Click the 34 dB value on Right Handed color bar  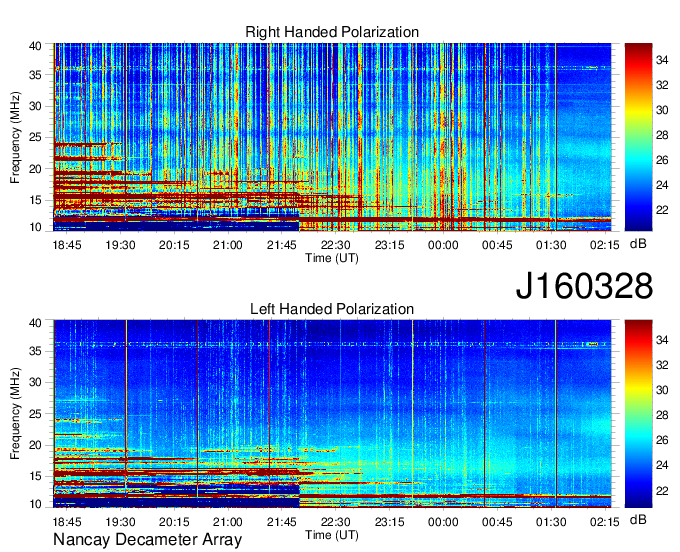point(662,60)
